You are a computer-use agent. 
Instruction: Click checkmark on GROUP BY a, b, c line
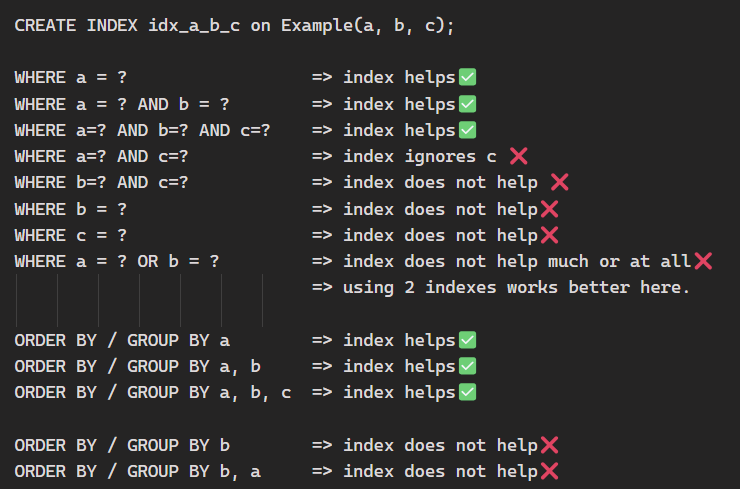pyautogui.click(x=466, y=392)
